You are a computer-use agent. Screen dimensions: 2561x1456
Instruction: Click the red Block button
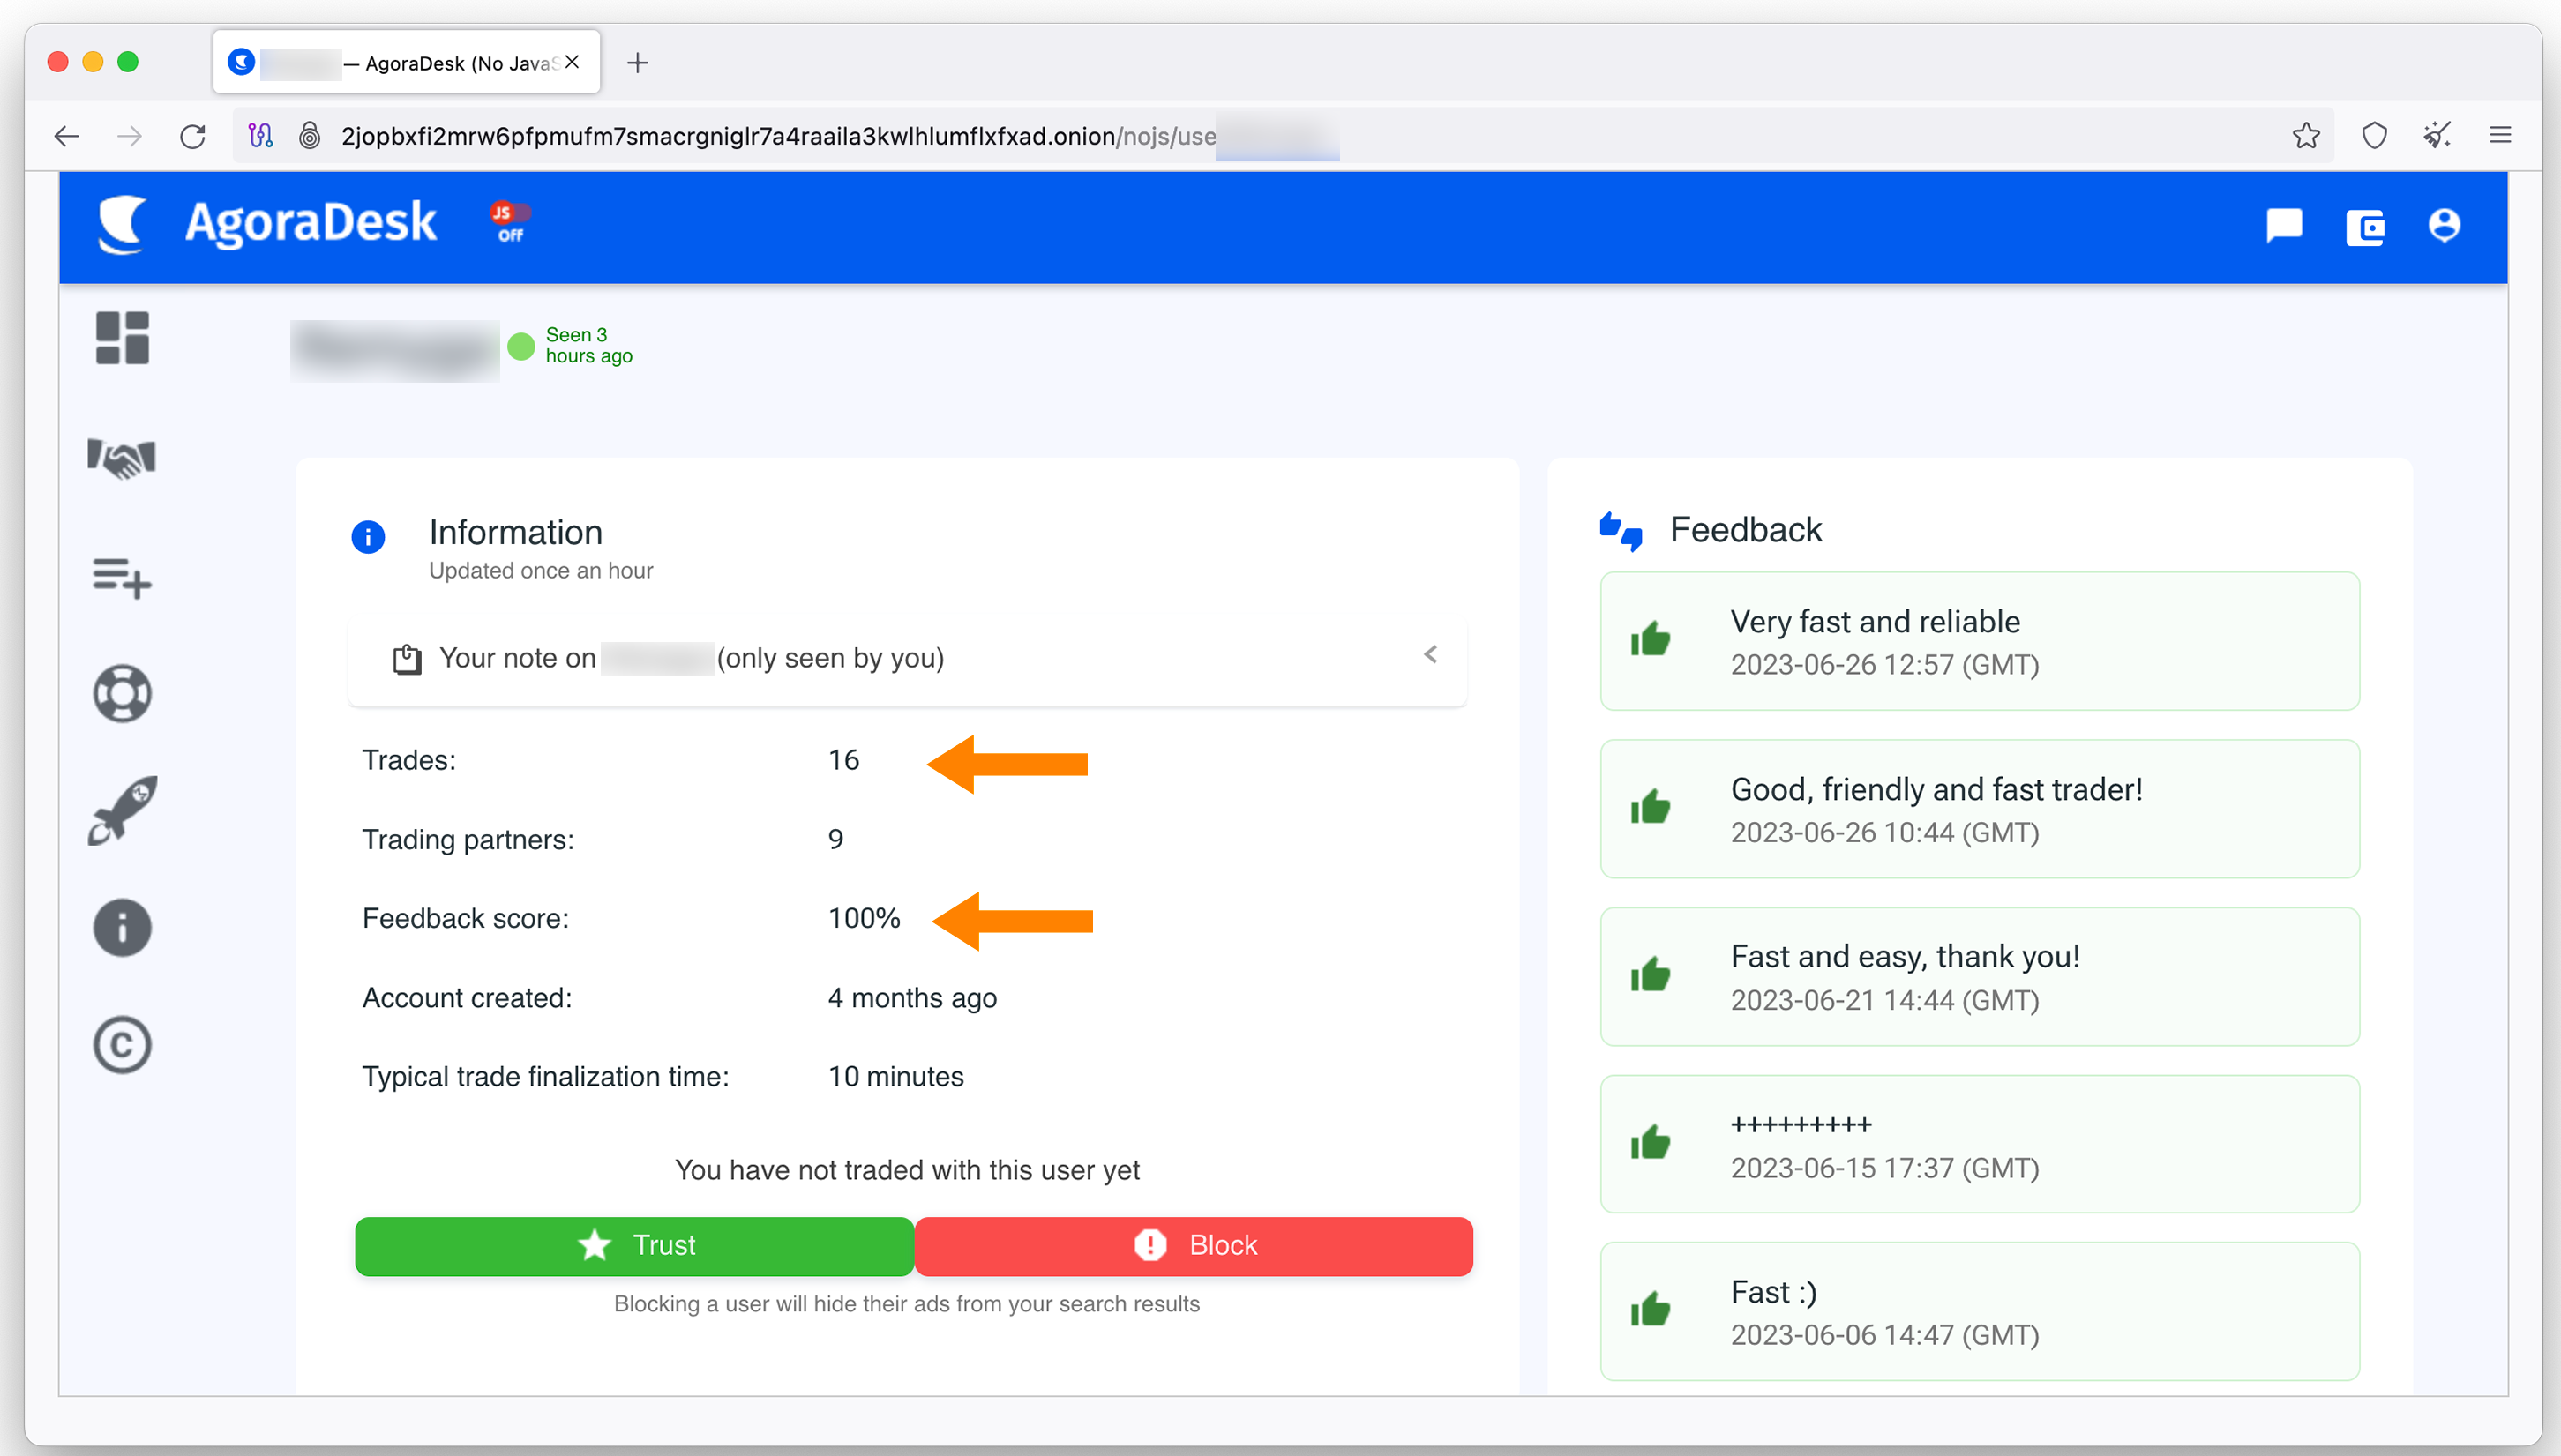click(x=1194, y=1246)
